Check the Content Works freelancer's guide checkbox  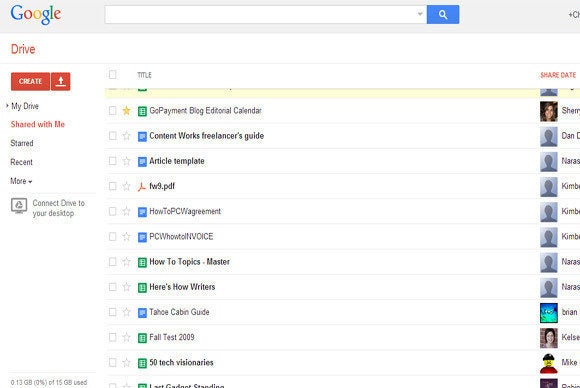click(112, 136)
